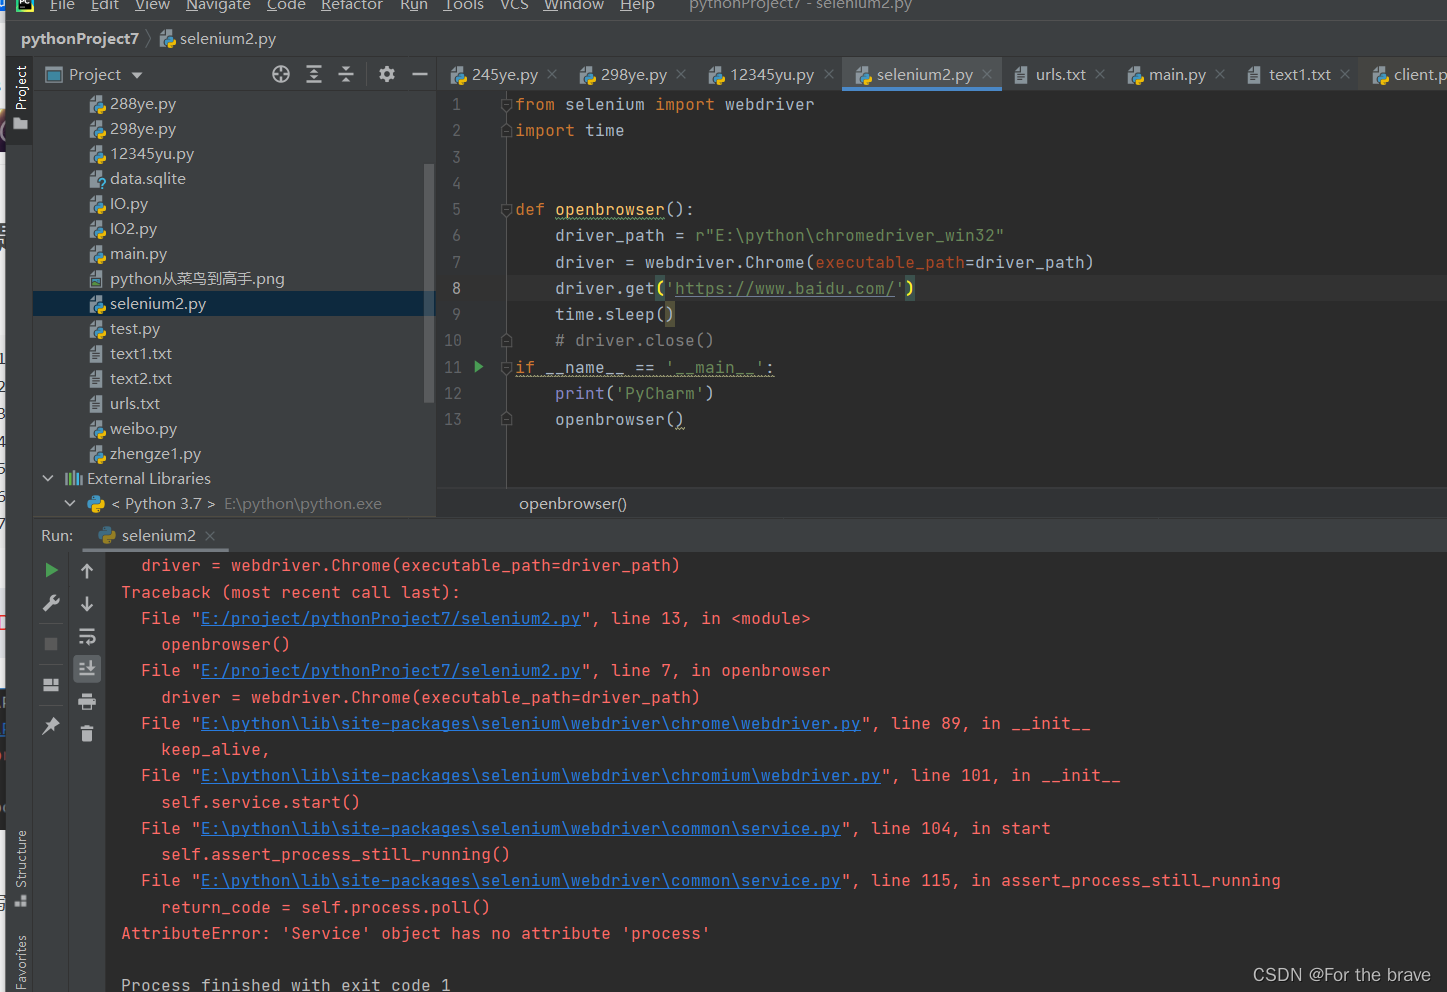Open the Navigate menu
The image size is (1447, 992).
coord(218,5)
